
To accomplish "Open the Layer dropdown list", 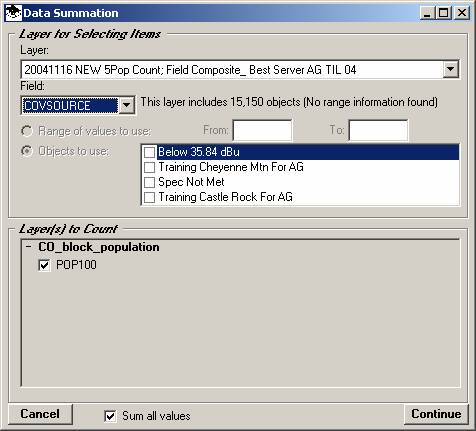I will click(x=451, y=69).
